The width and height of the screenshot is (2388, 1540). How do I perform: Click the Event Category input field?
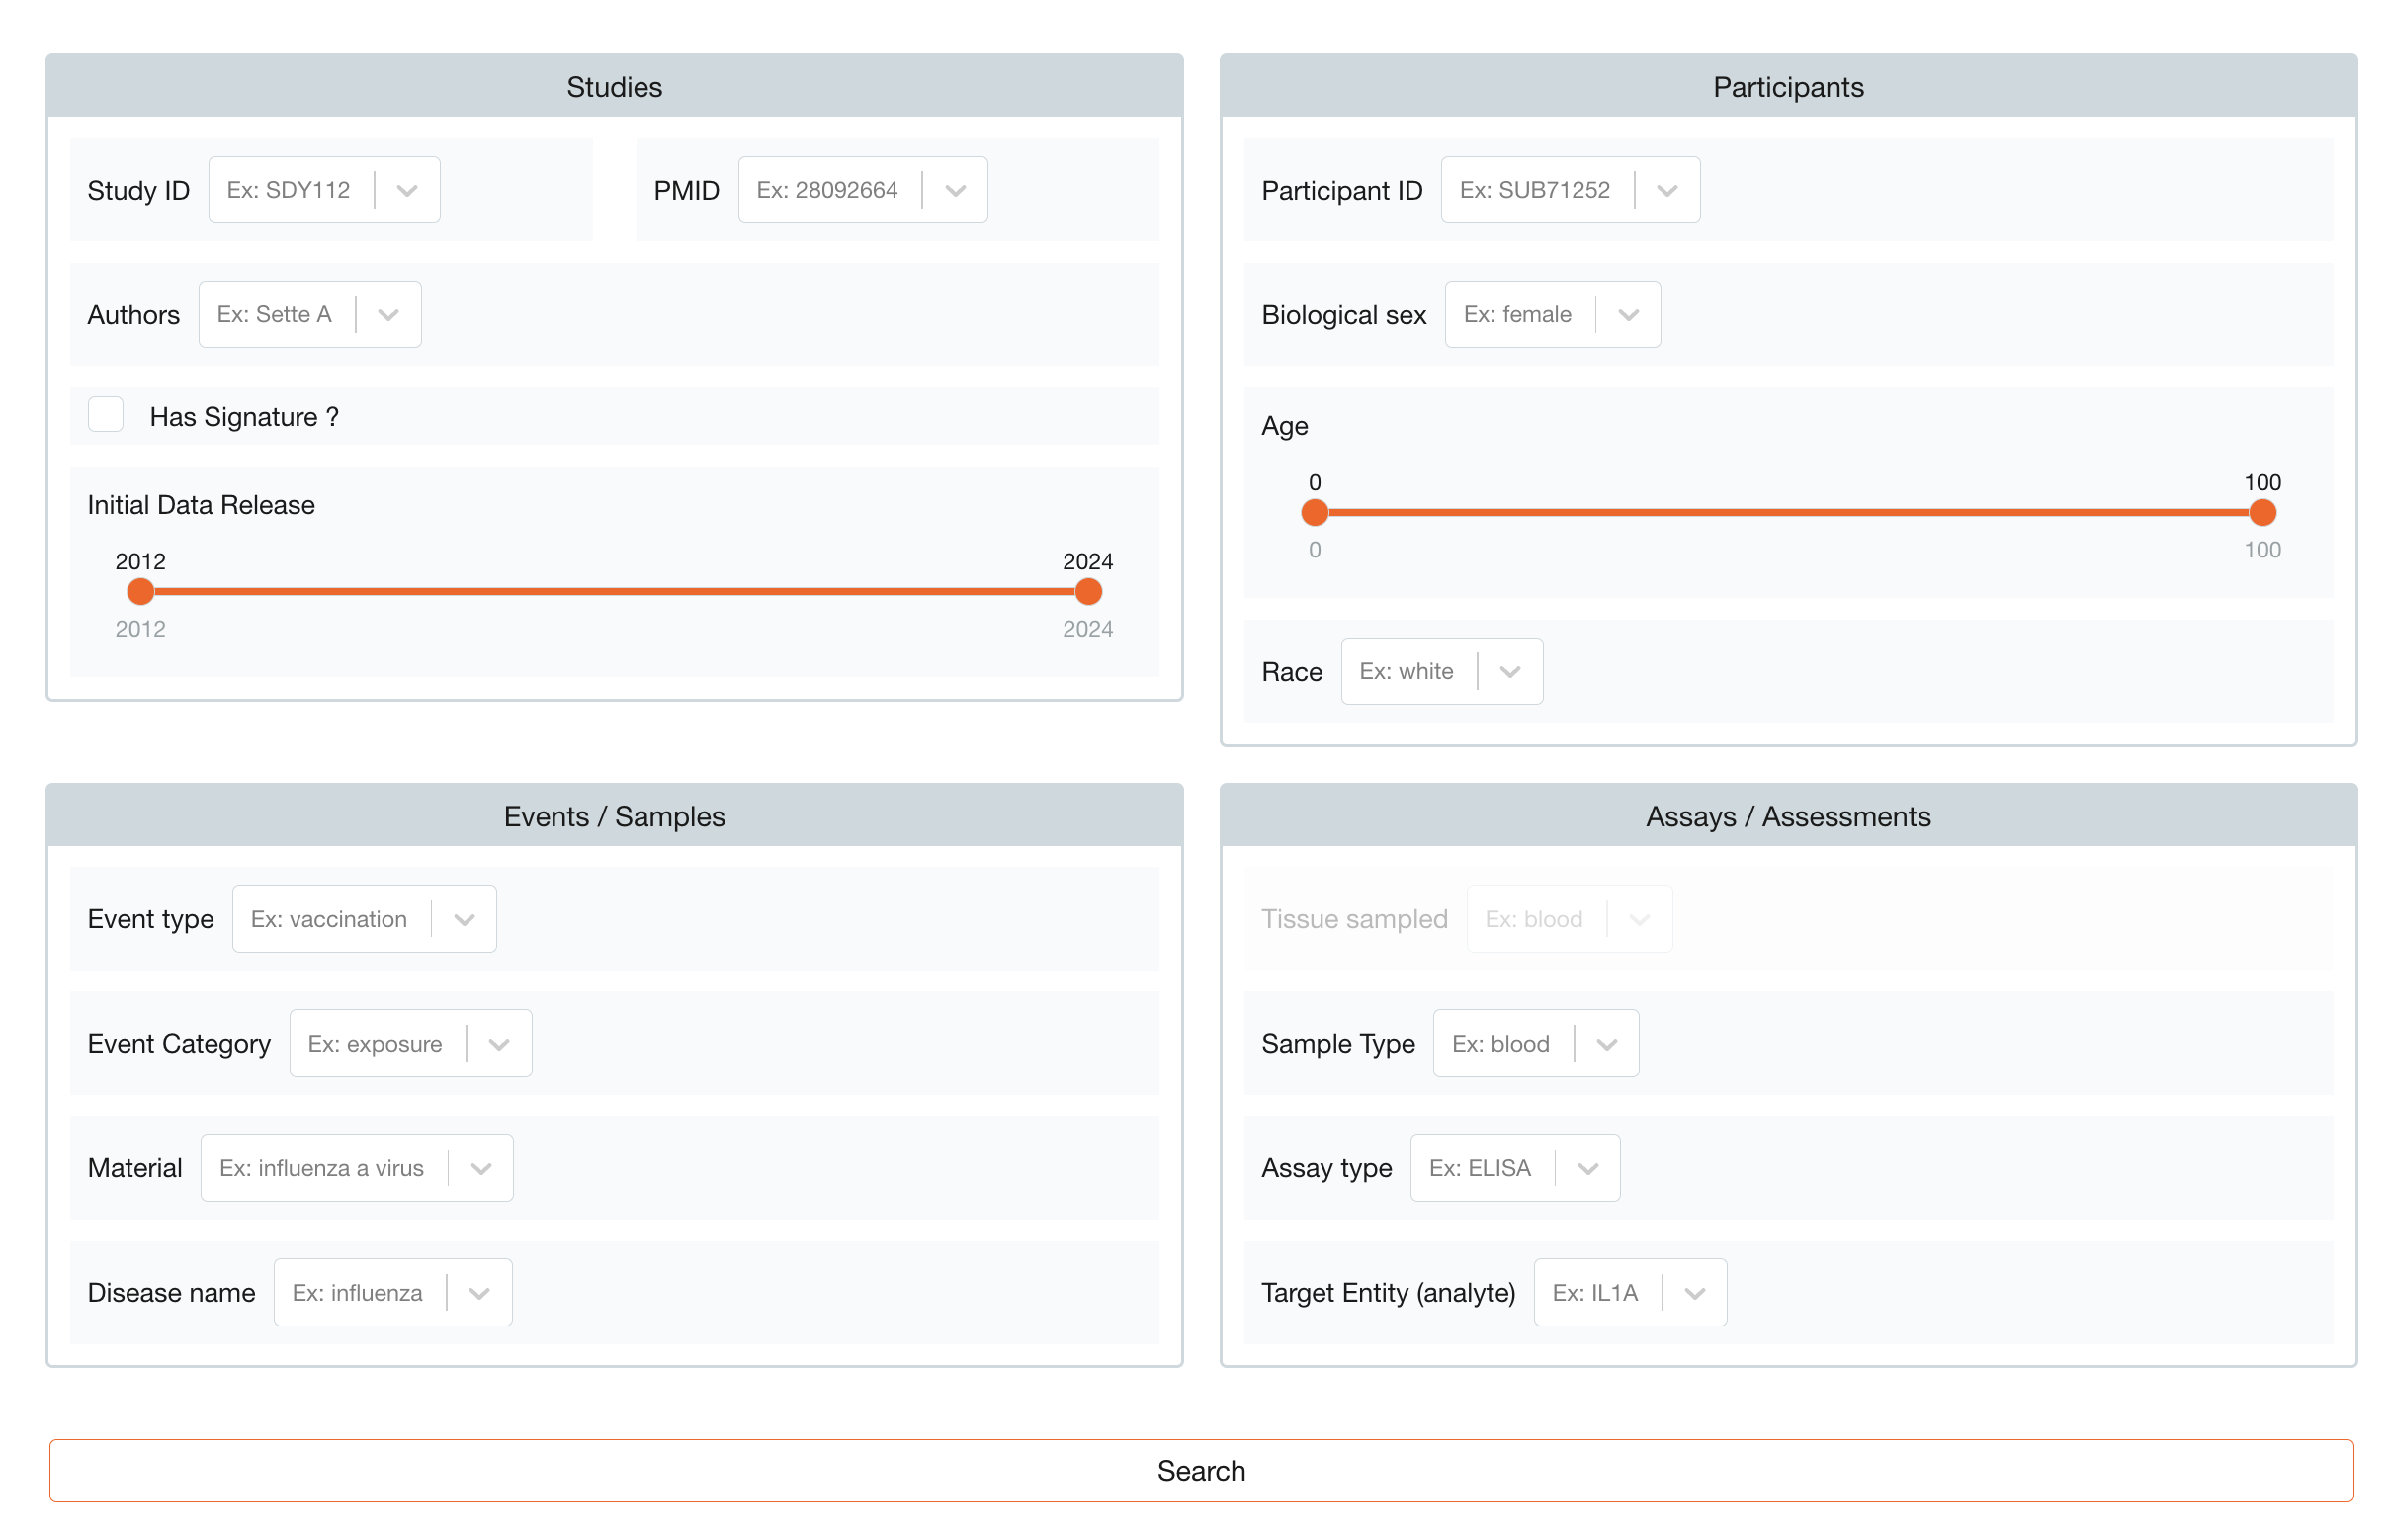411,1044
